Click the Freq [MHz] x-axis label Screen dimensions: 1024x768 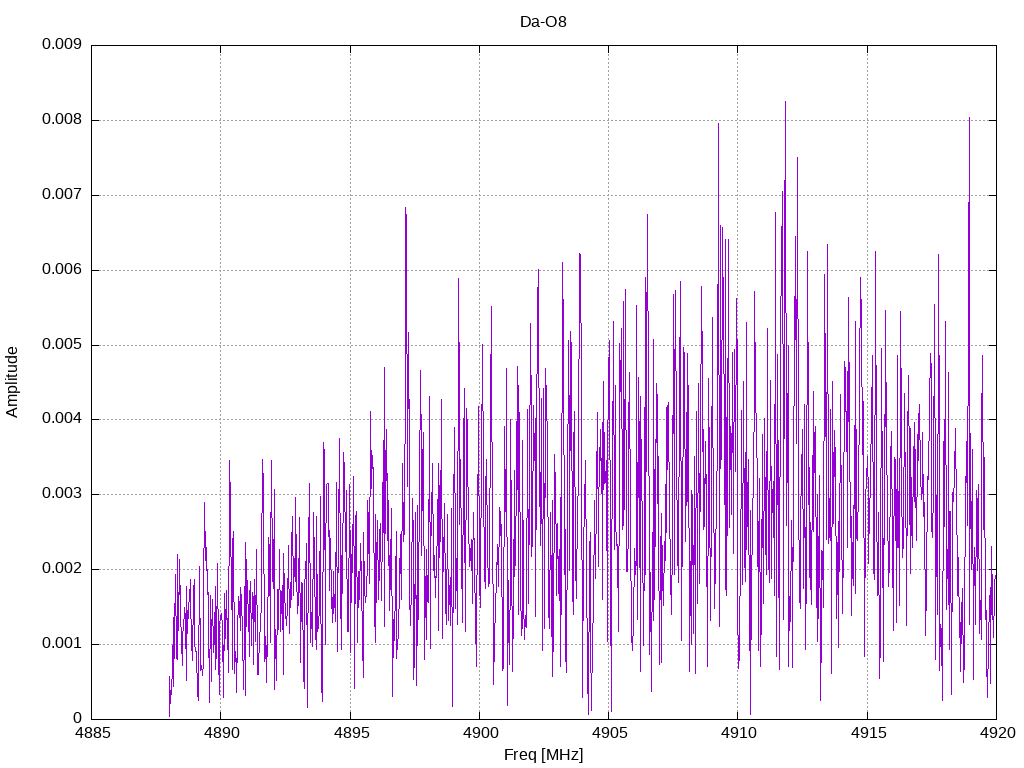tap(543, 755)
